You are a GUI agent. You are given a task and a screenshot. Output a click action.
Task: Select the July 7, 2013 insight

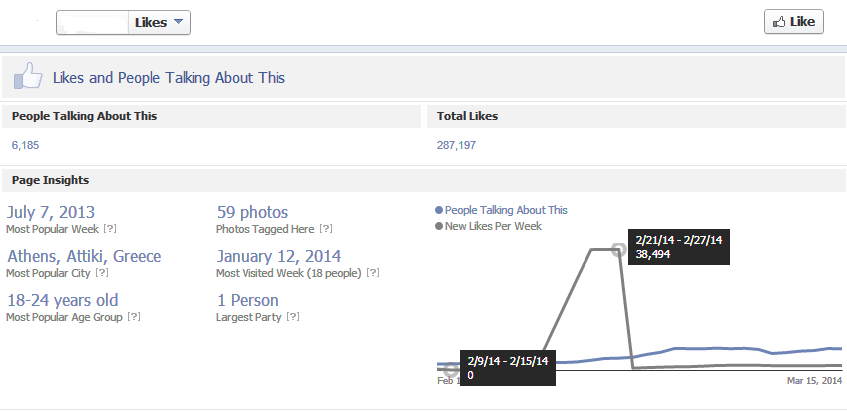[x=52, y=212]
